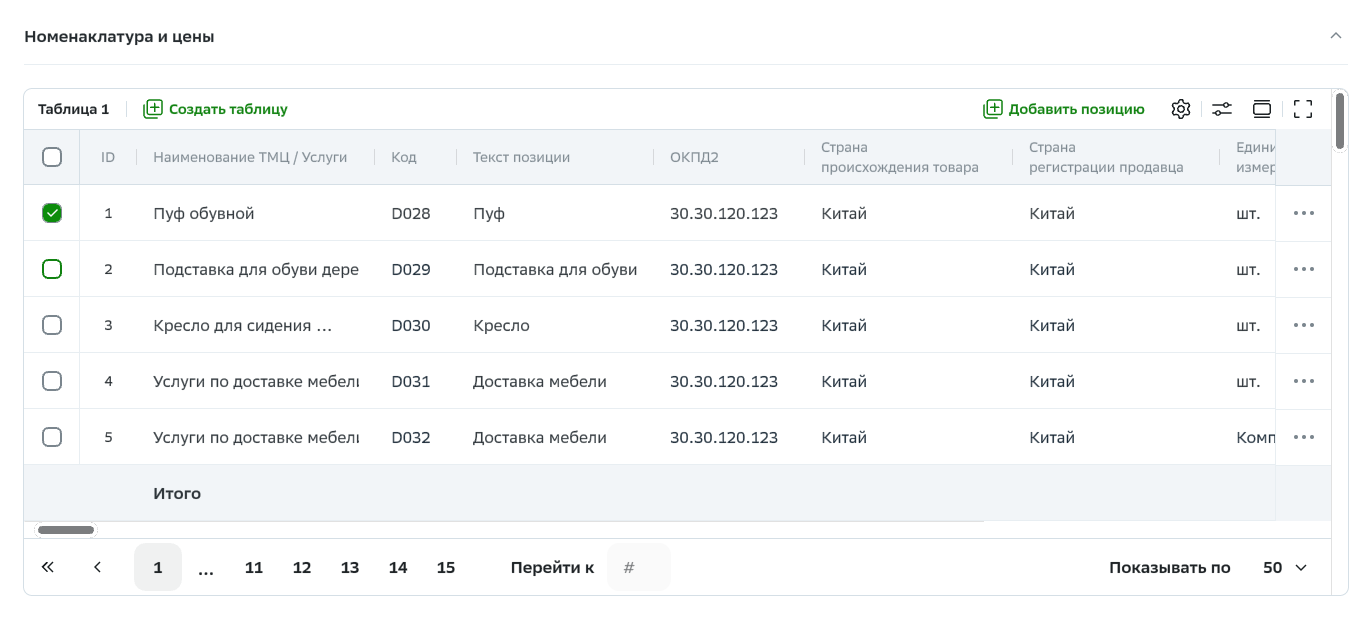
Task: Go to previous page arrow
Action: pyautogui.click(x=97, y=567)
